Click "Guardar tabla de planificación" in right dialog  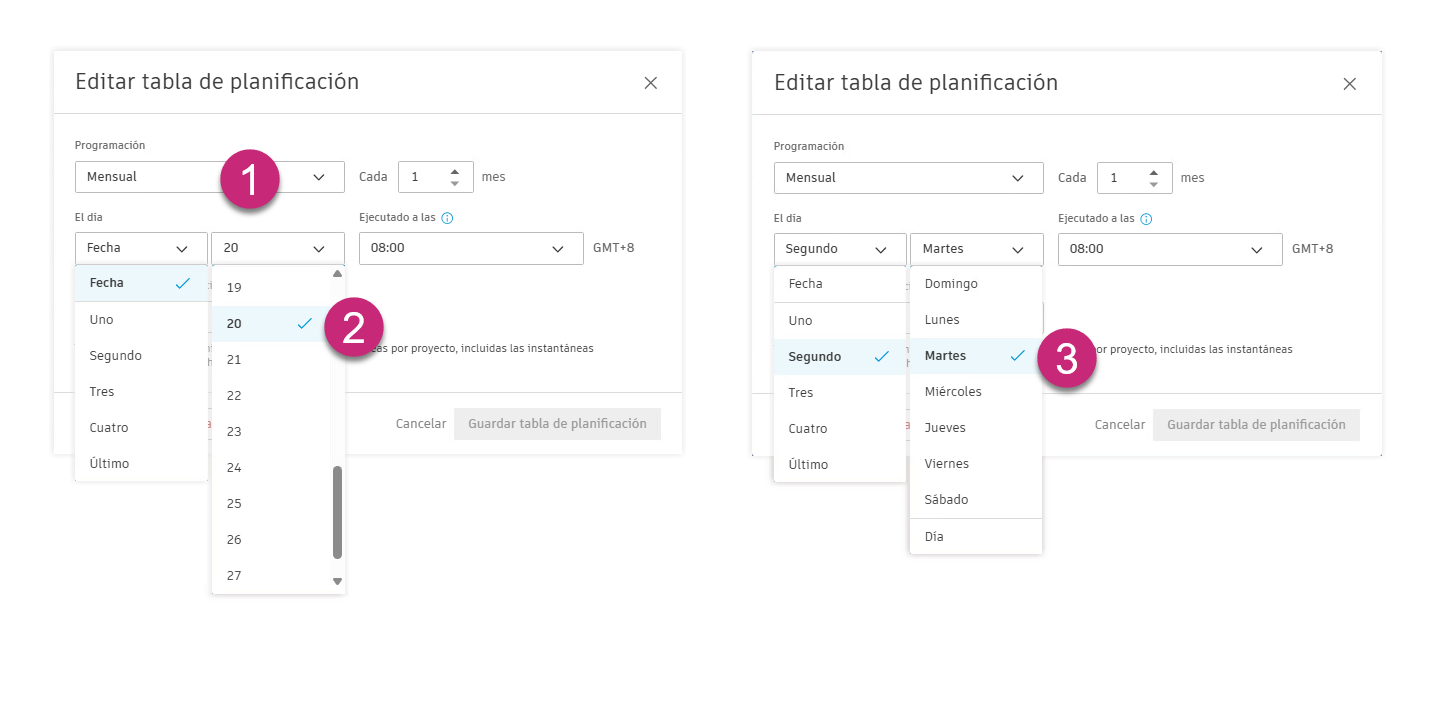[x=1256, y=424]
